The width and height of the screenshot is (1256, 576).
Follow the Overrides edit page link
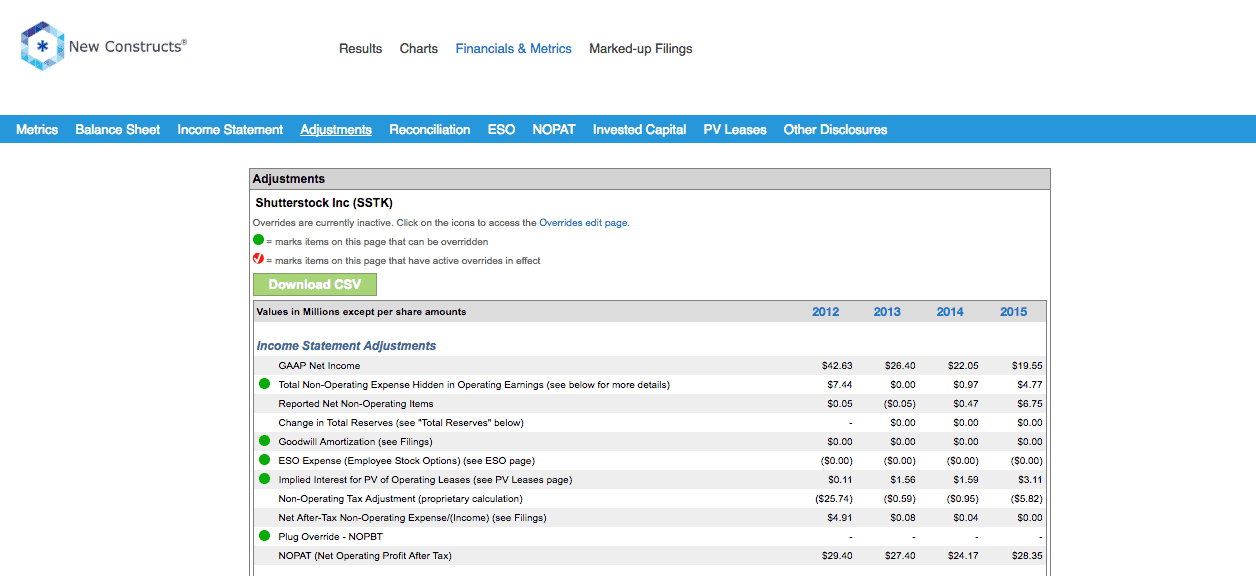point(583,223)
